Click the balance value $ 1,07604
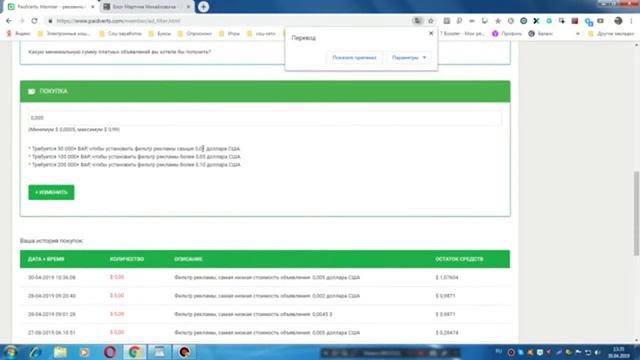The height and width of the screenshot is (360, 640). tap(447, 278)
